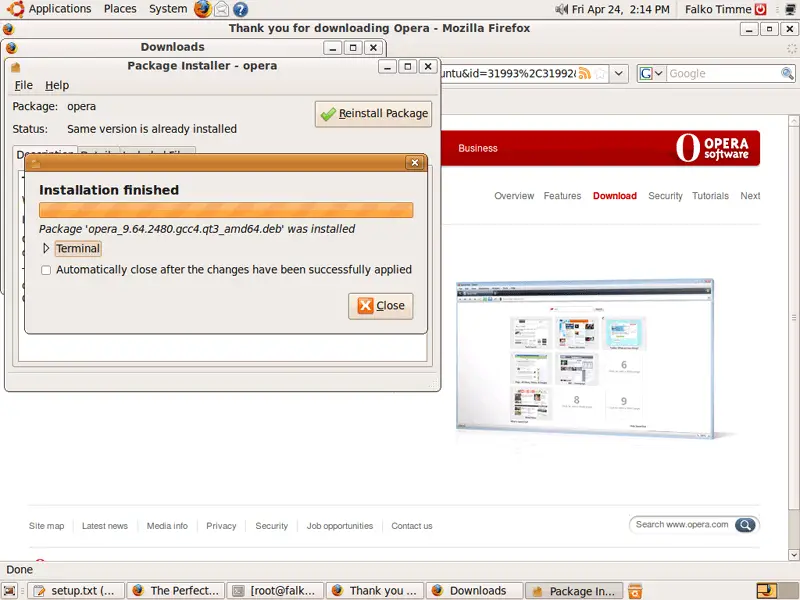Click the clock showing Fri Apr 24, 2:14 PM

620,9
